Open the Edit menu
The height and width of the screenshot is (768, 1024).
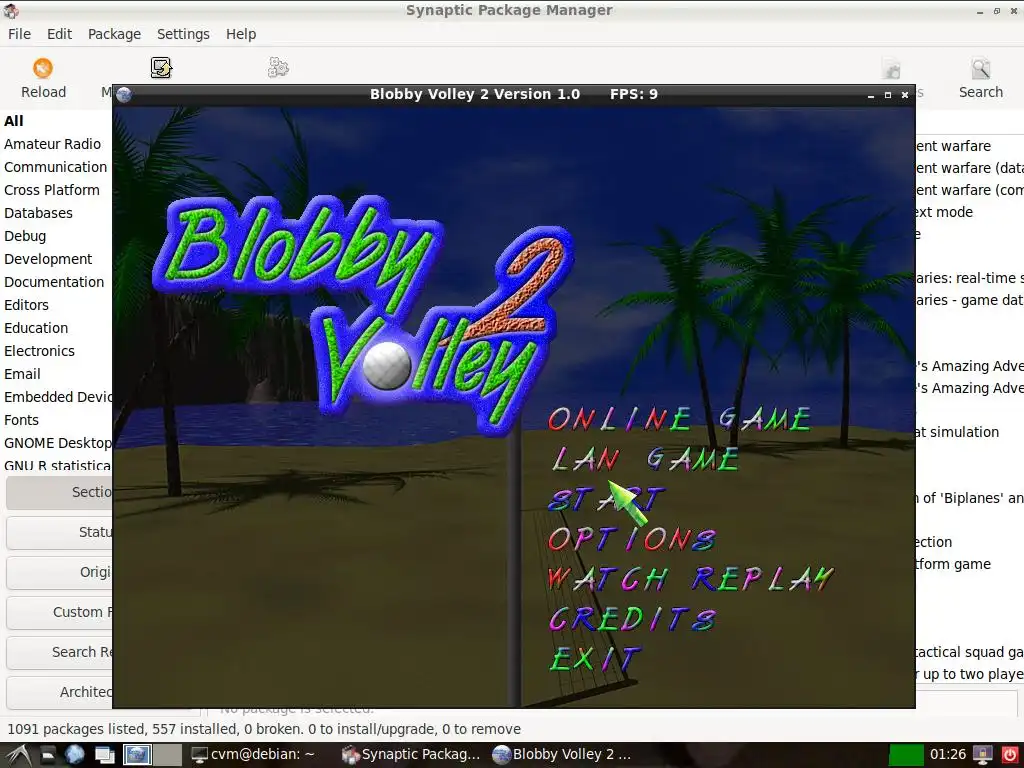click(59, 34)
